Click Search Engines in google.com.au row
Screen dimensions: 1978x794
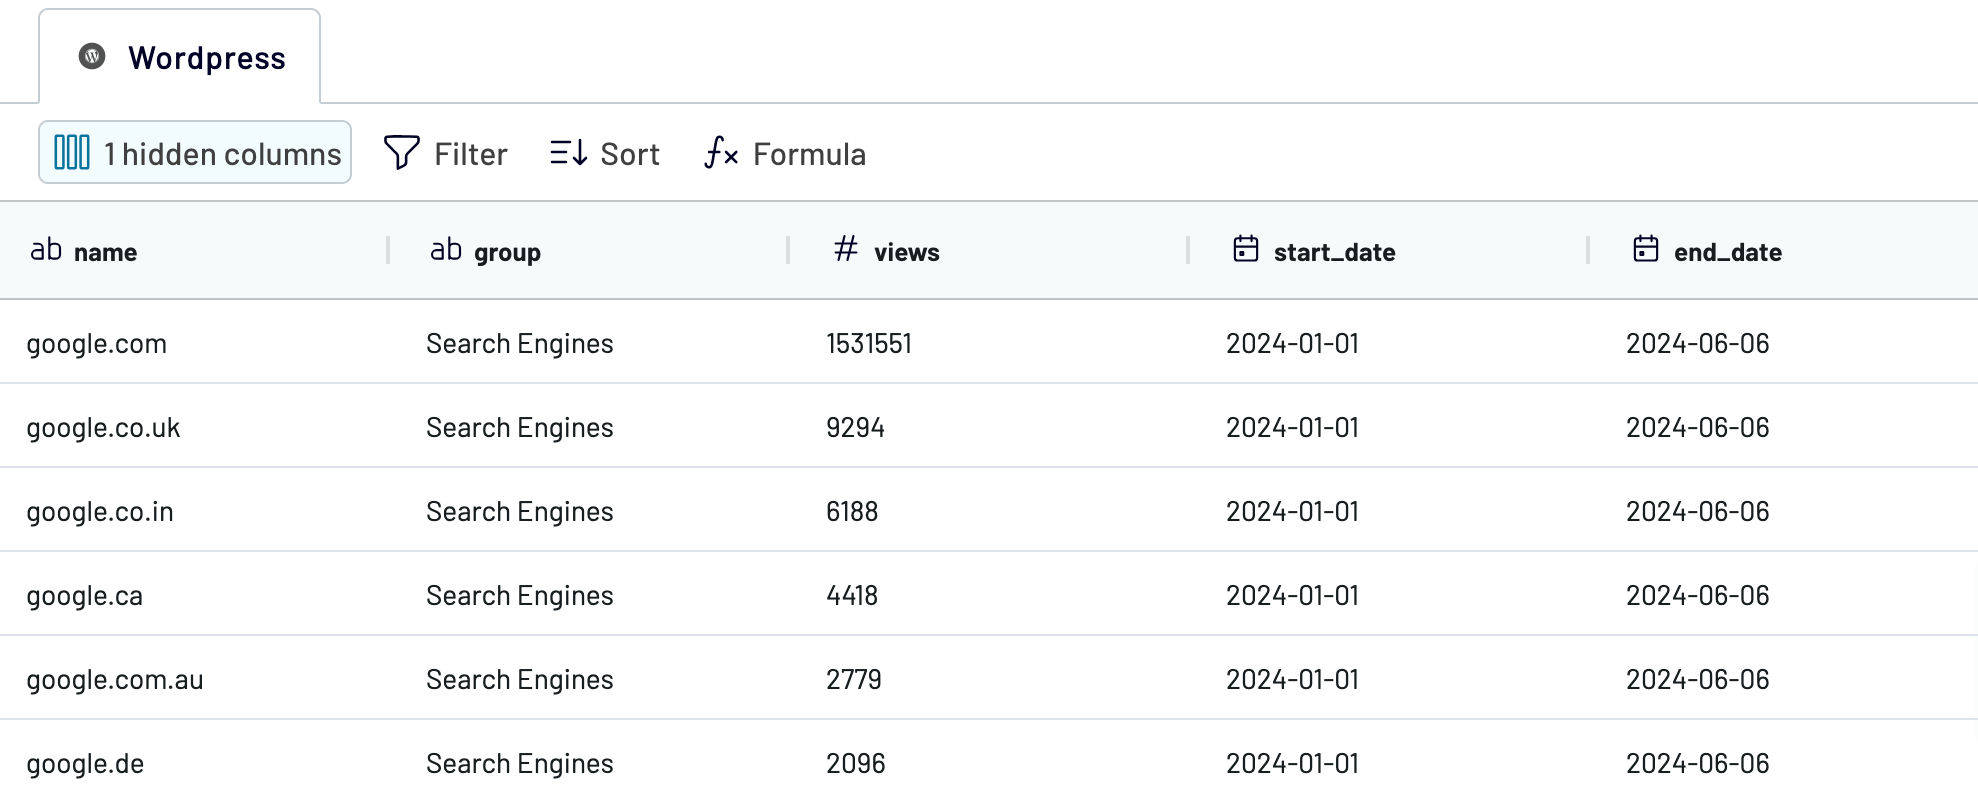[x=520, y=680]
